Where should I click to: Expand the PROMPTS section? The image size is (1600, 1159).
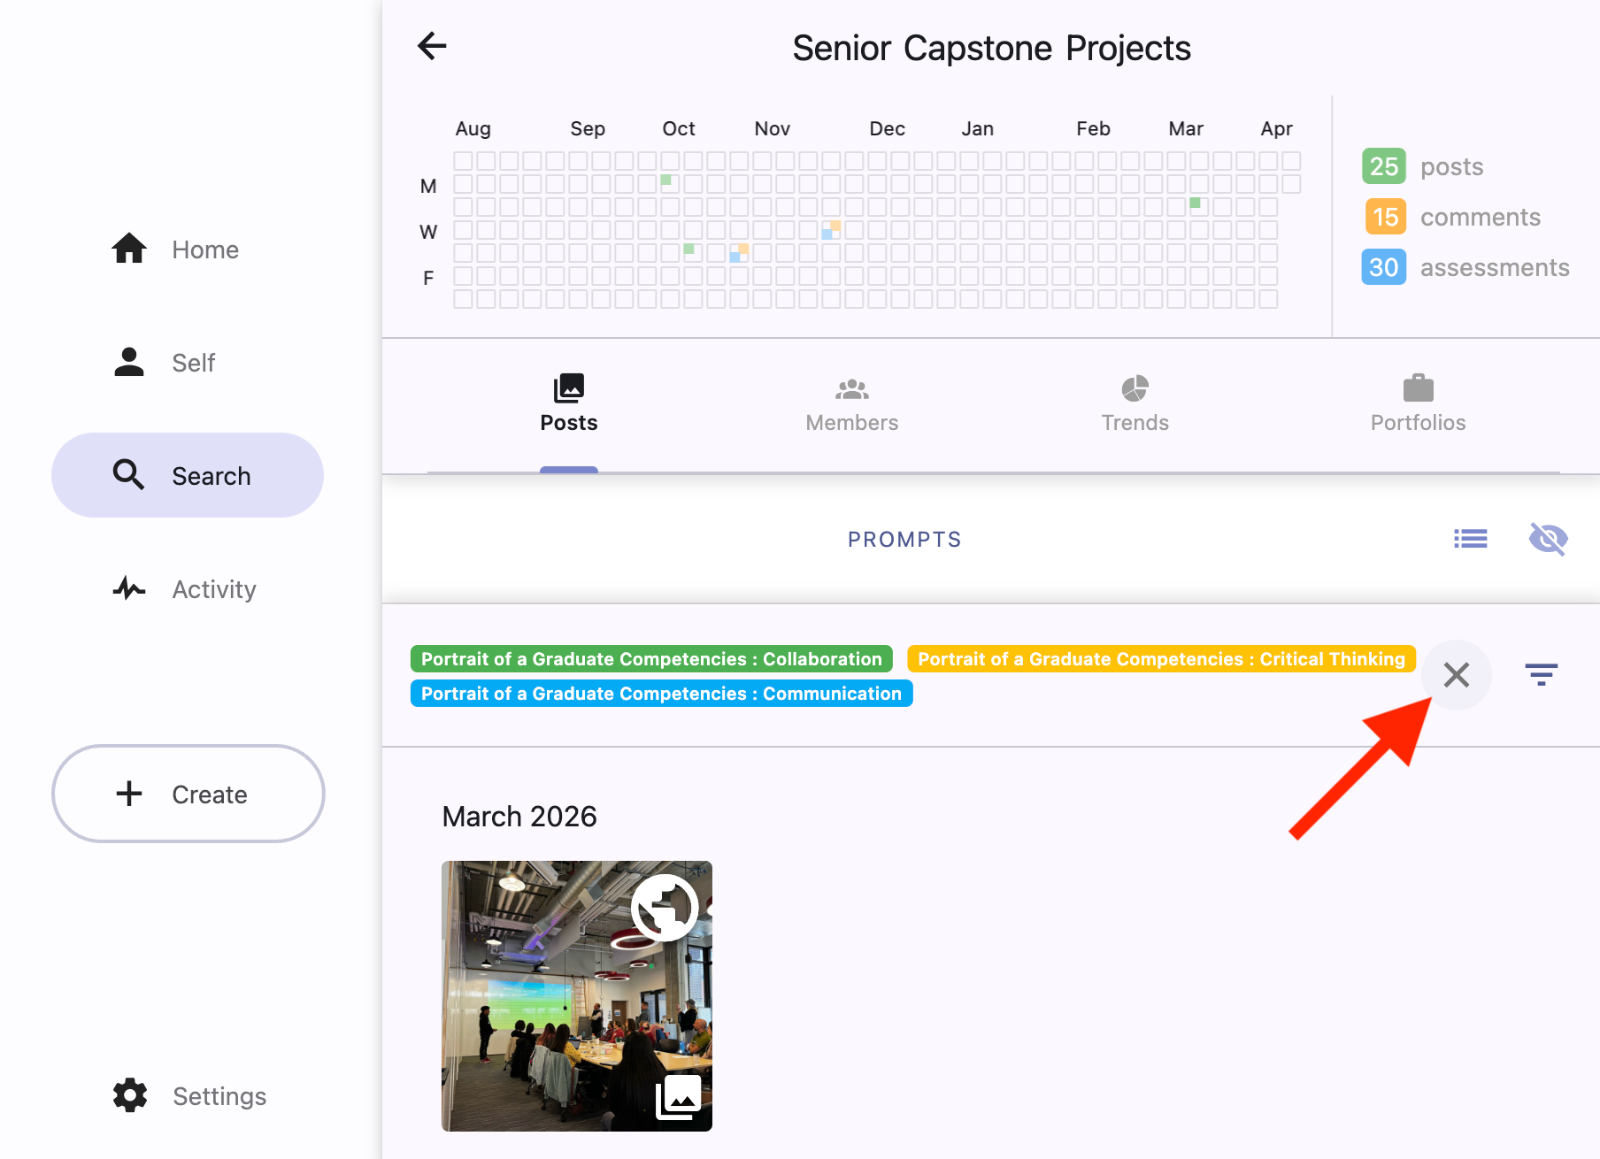pos(904,540)
